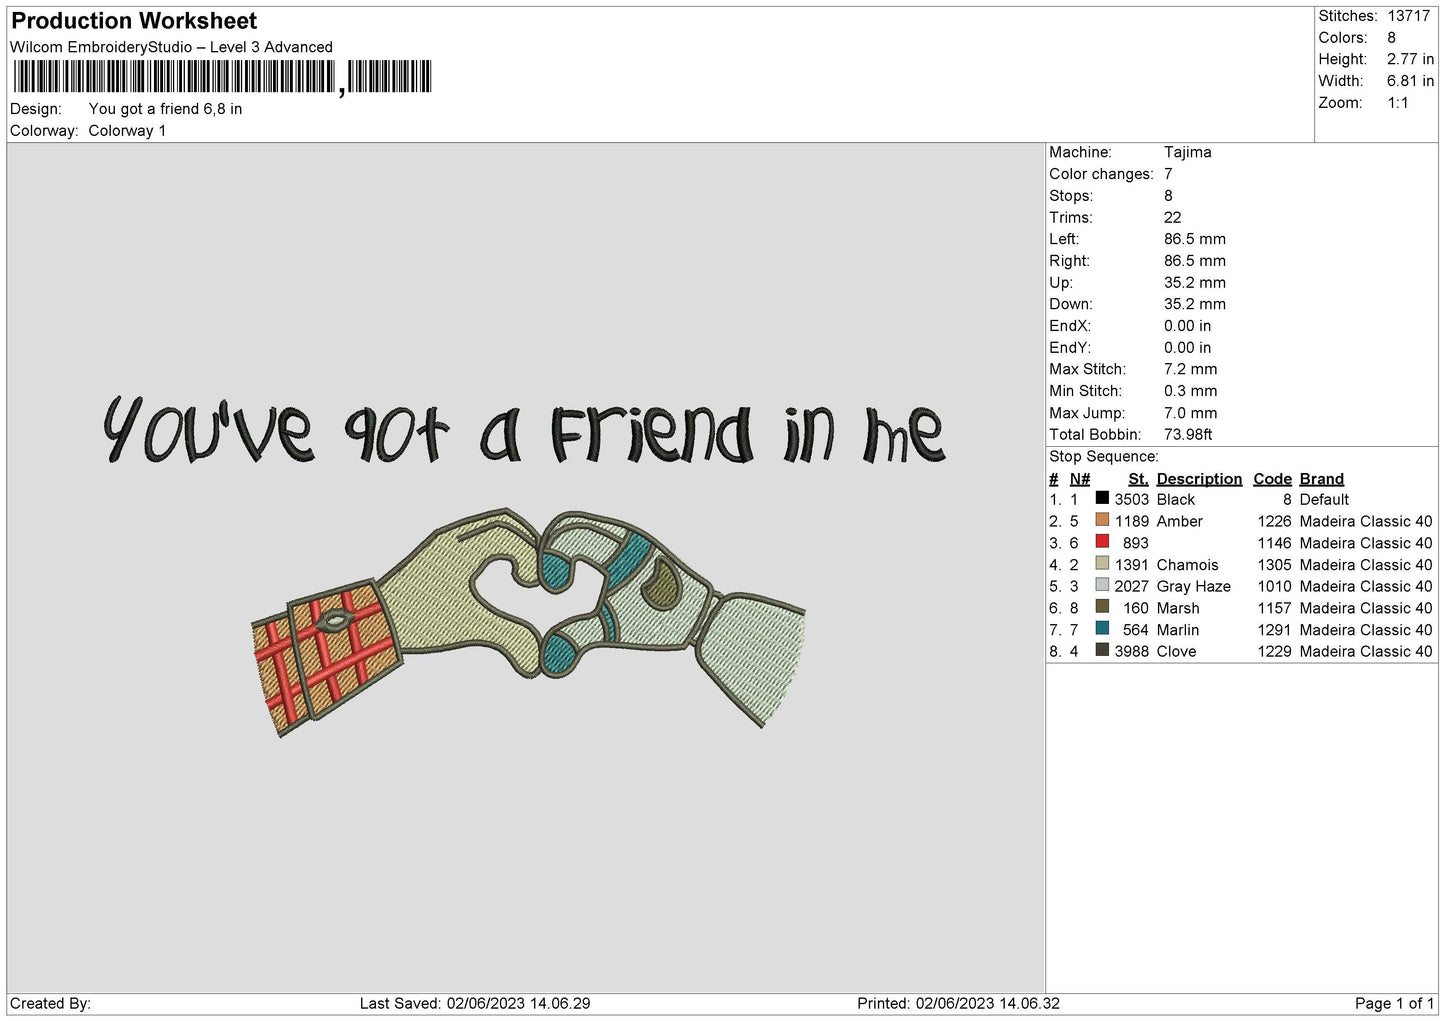Click the 'Code' column header
This screenshot has width=1445, height=1021.
pos(1272,479)
